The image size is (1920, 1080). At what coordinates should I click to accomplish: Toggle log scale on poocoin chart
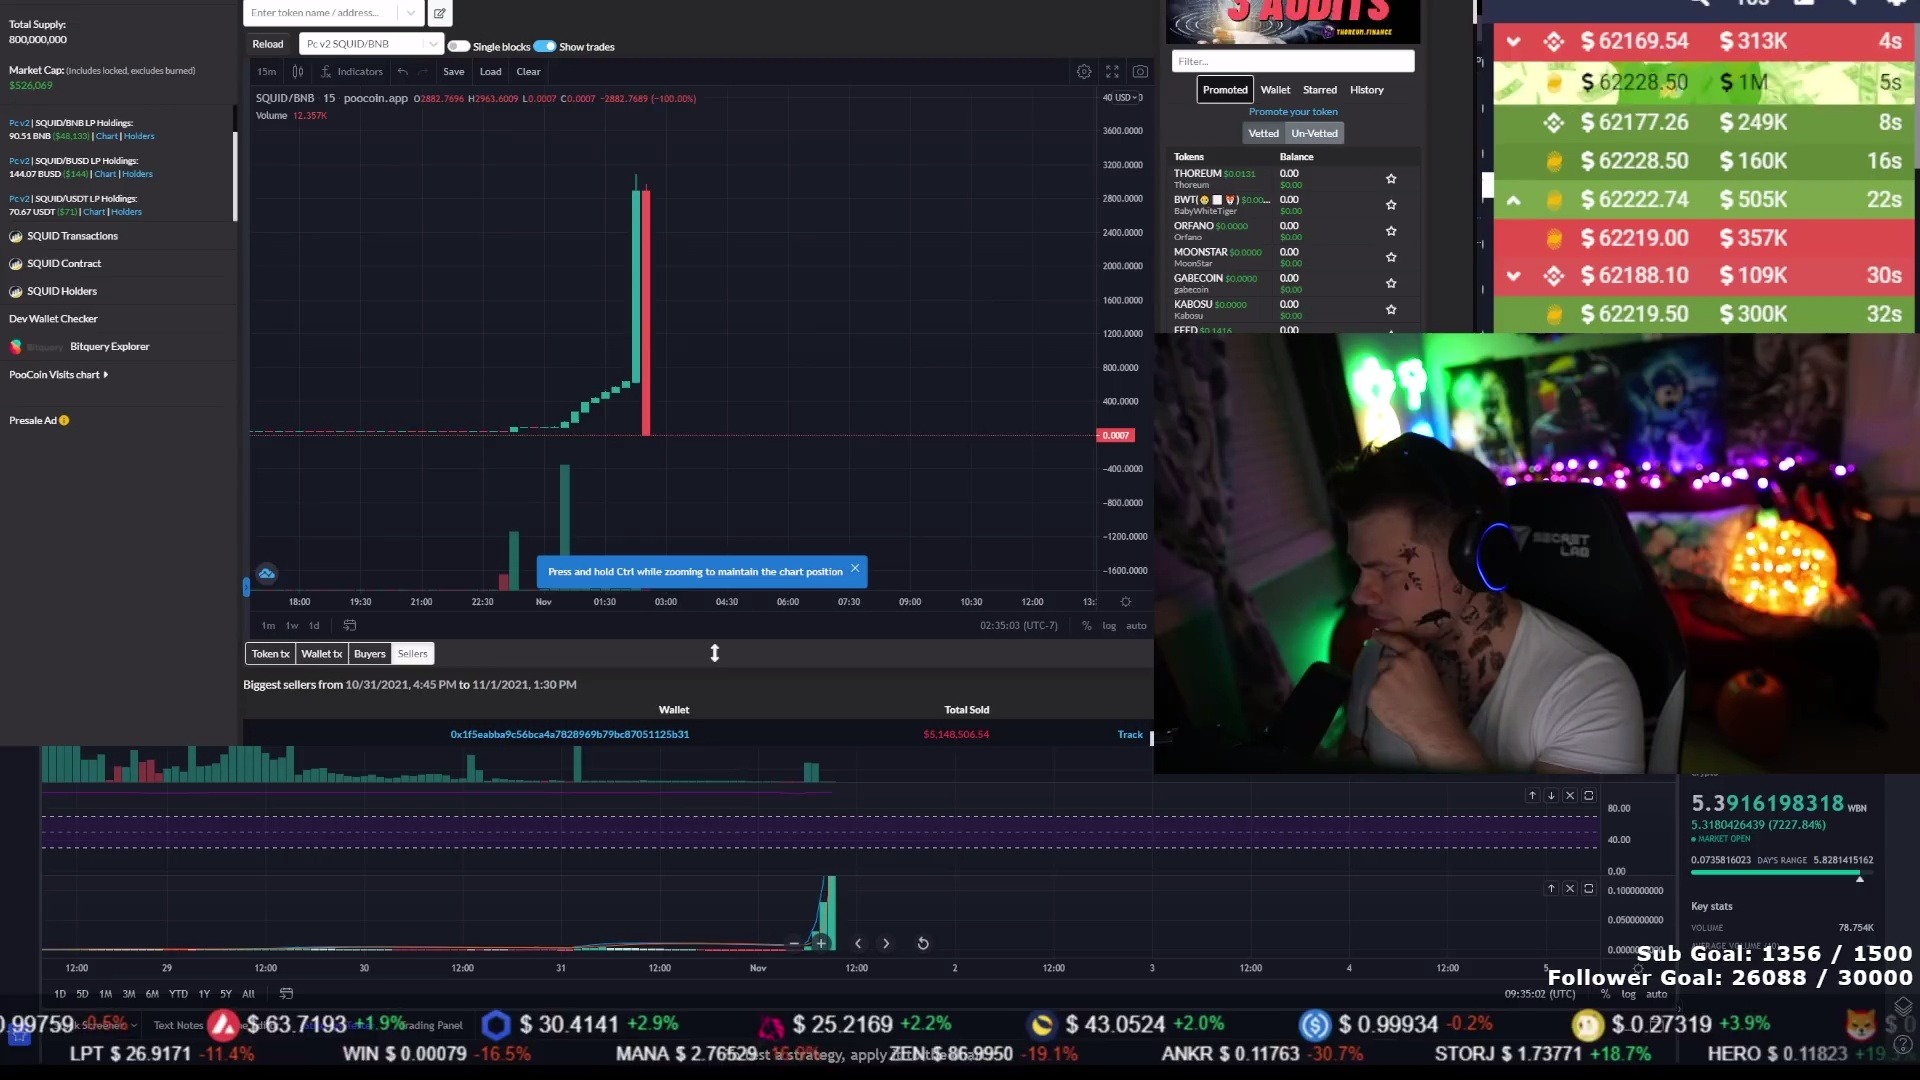point(1109,626)
